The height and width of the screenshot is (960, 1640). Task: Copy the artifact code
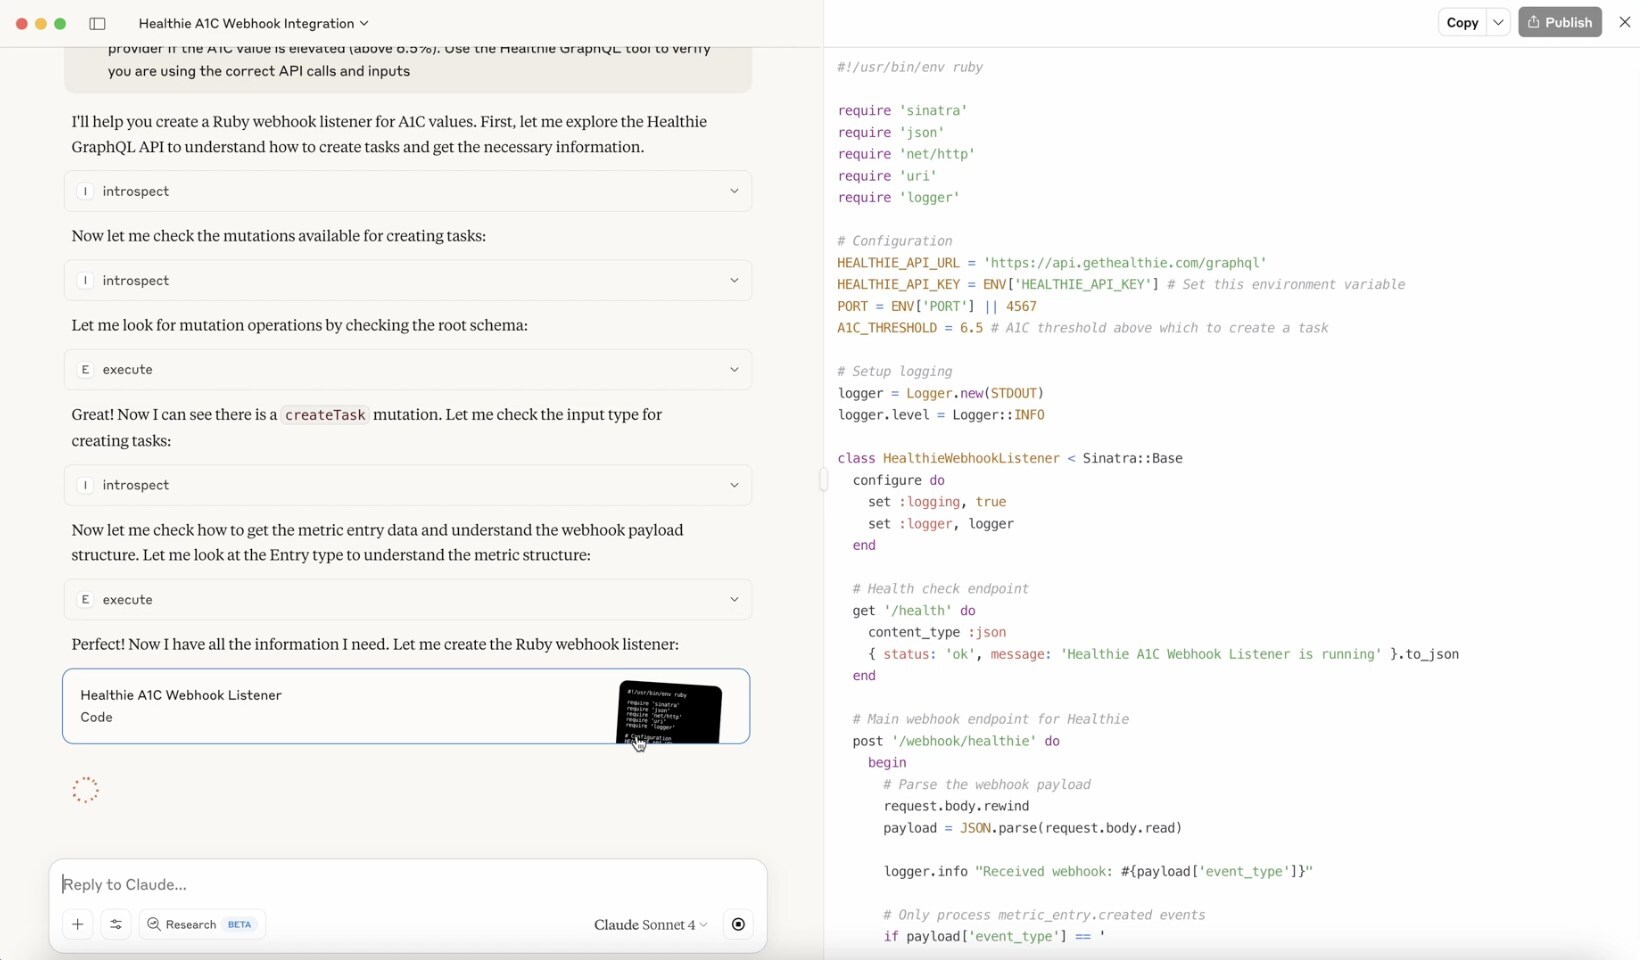point(1461,22)
